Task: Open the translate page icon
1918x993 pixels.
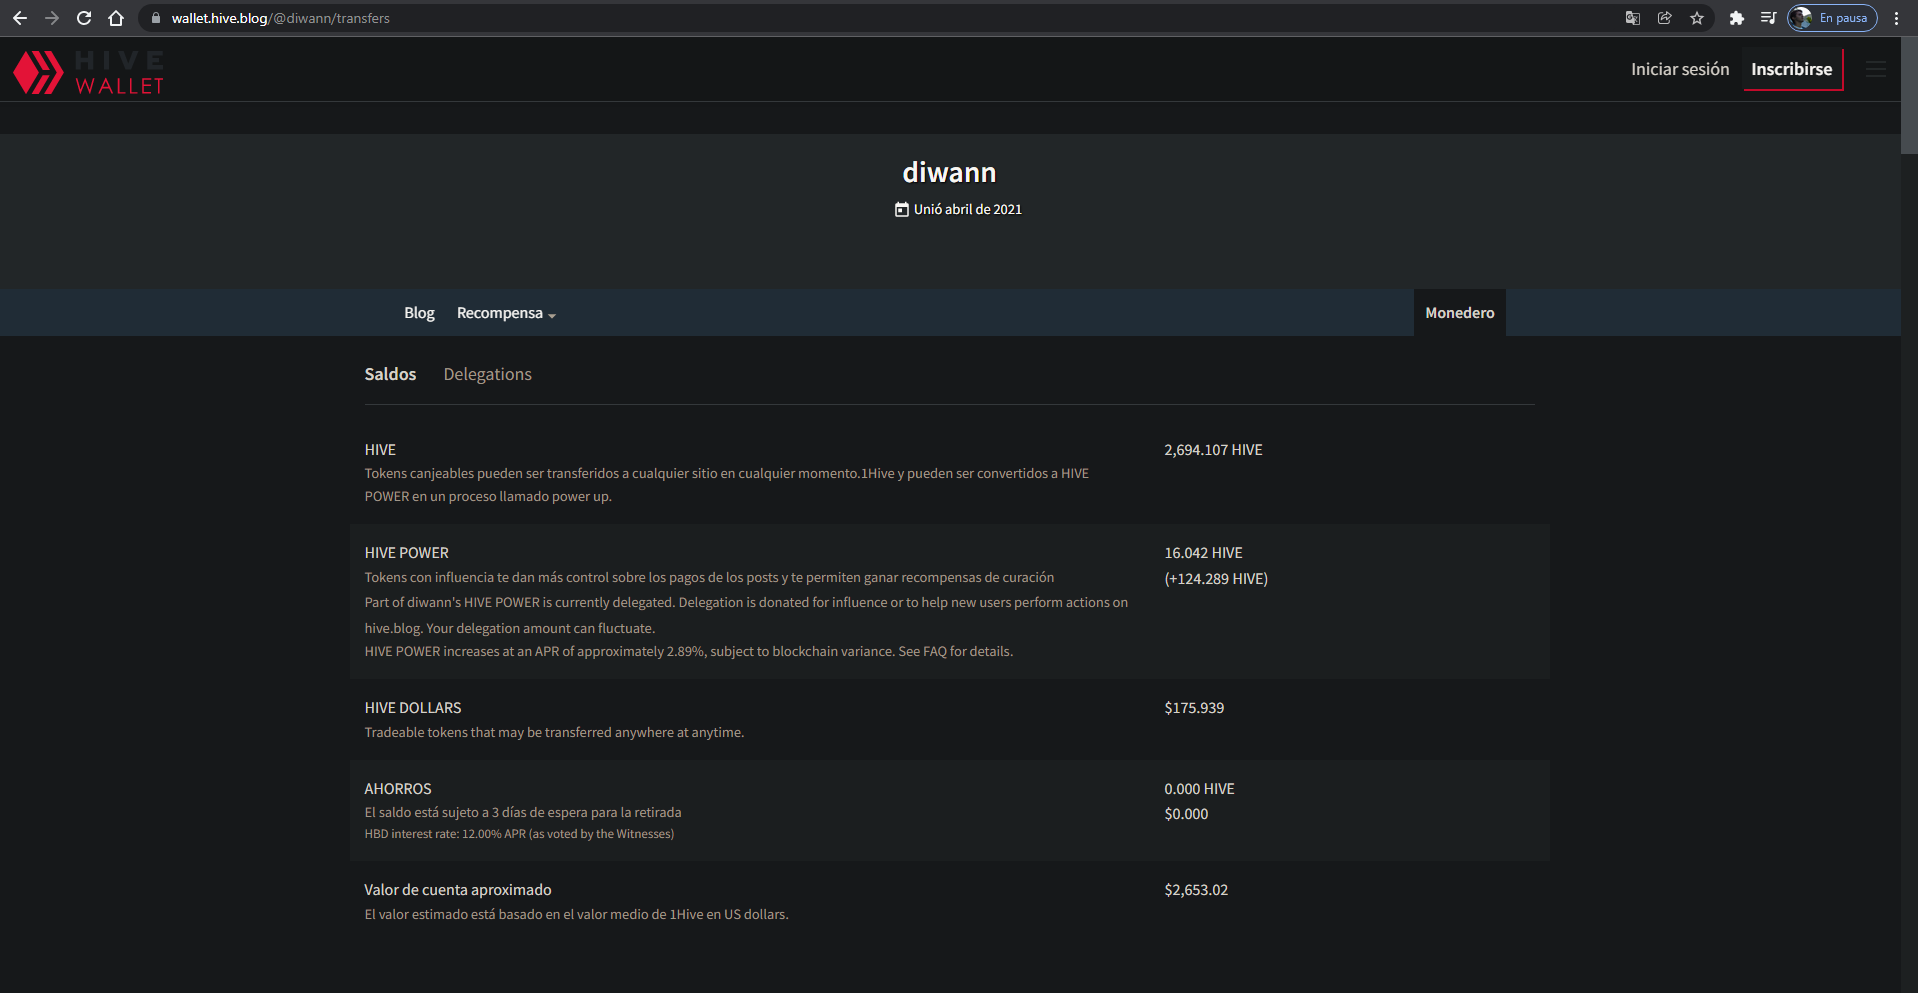Action: [x=1633, y=18]
